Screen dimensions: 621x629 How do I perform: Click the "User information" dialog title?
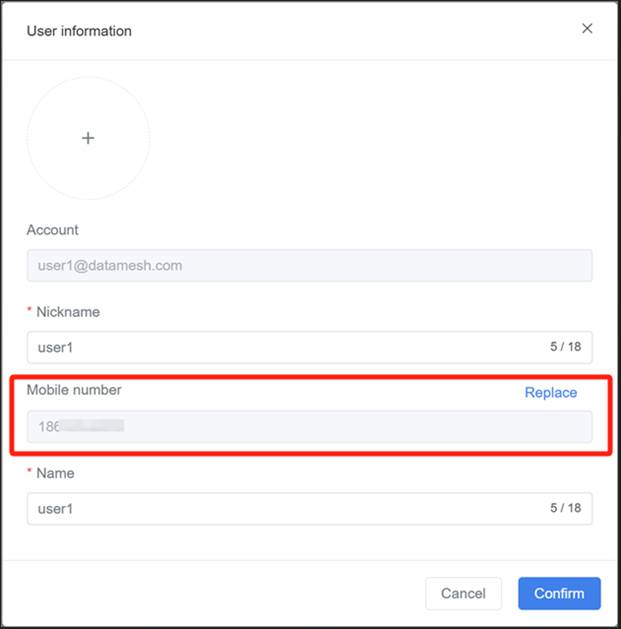(x=79, y=31)
